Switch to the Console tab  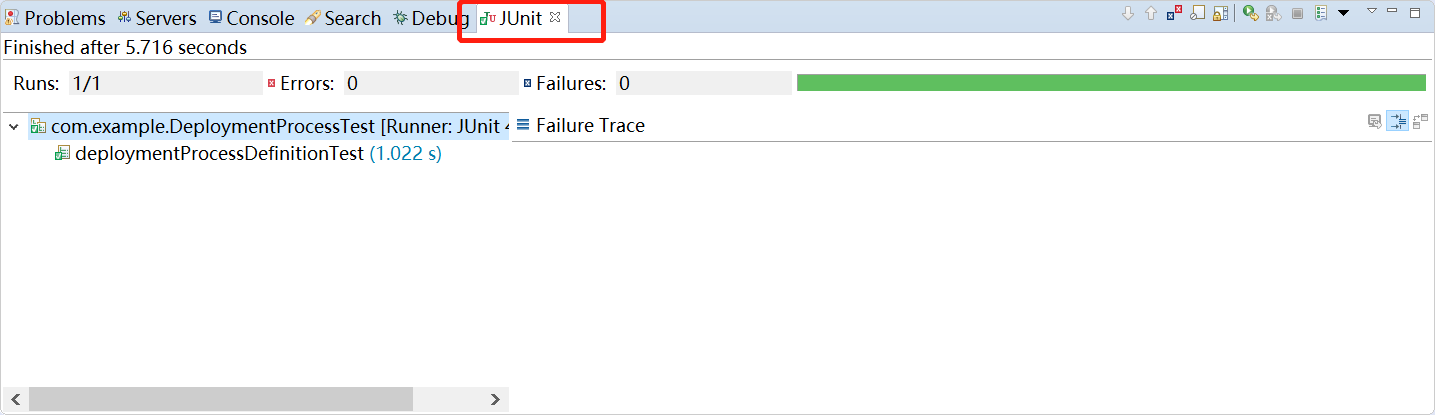tap(251, 18)
